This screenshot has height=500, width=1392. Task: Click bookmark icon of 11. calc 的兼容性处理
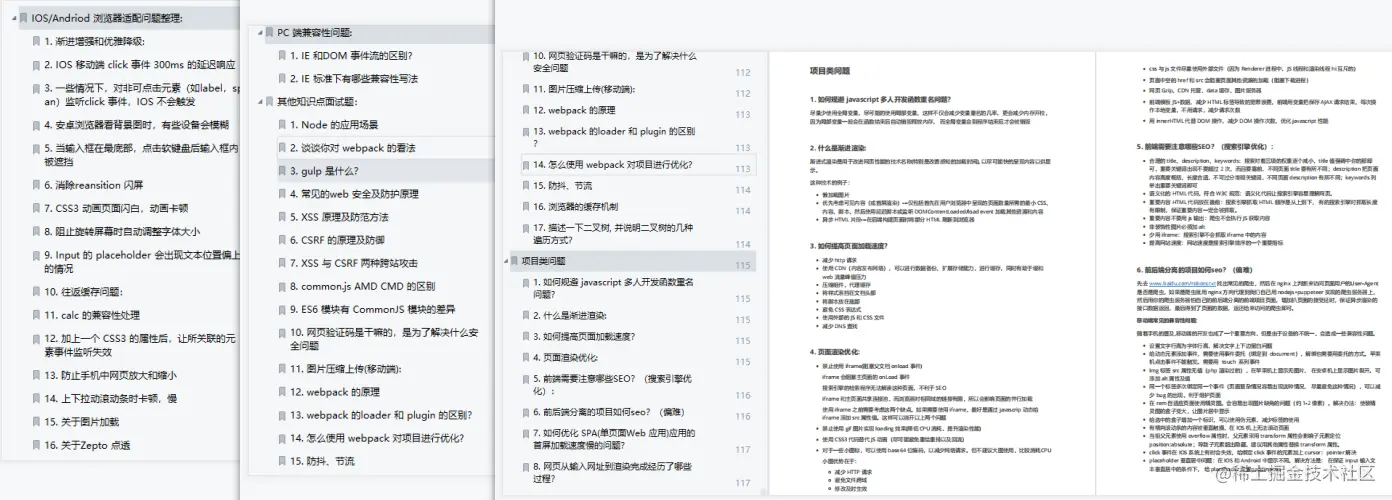click(35, 315)
